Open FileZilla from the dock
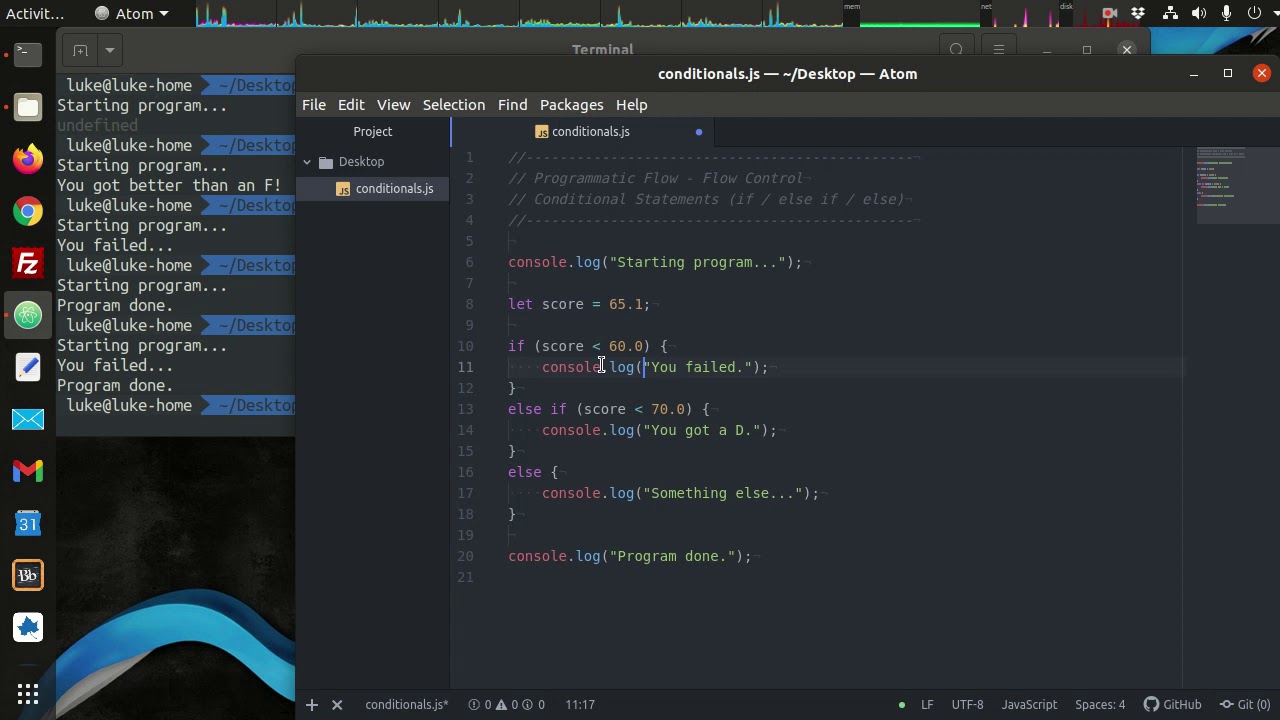This screenshot has height=720, width=1280. point(28,263)
